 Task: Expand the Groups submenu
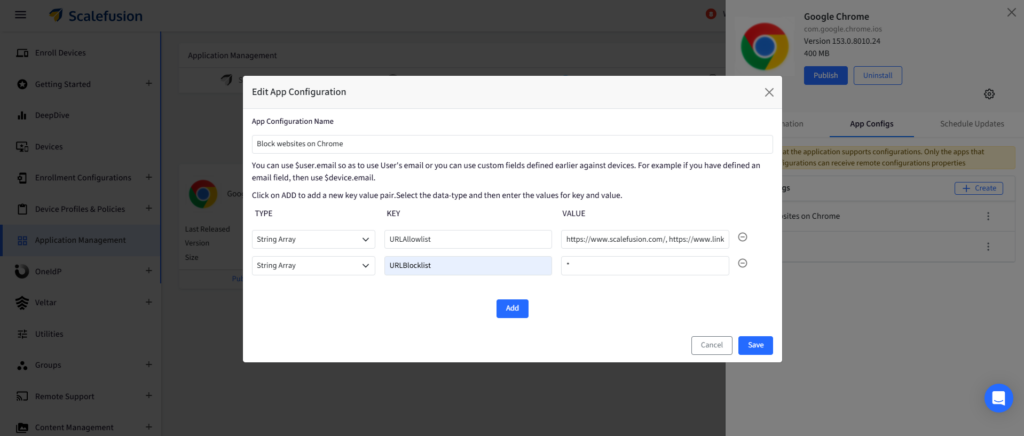coord(149,364)
